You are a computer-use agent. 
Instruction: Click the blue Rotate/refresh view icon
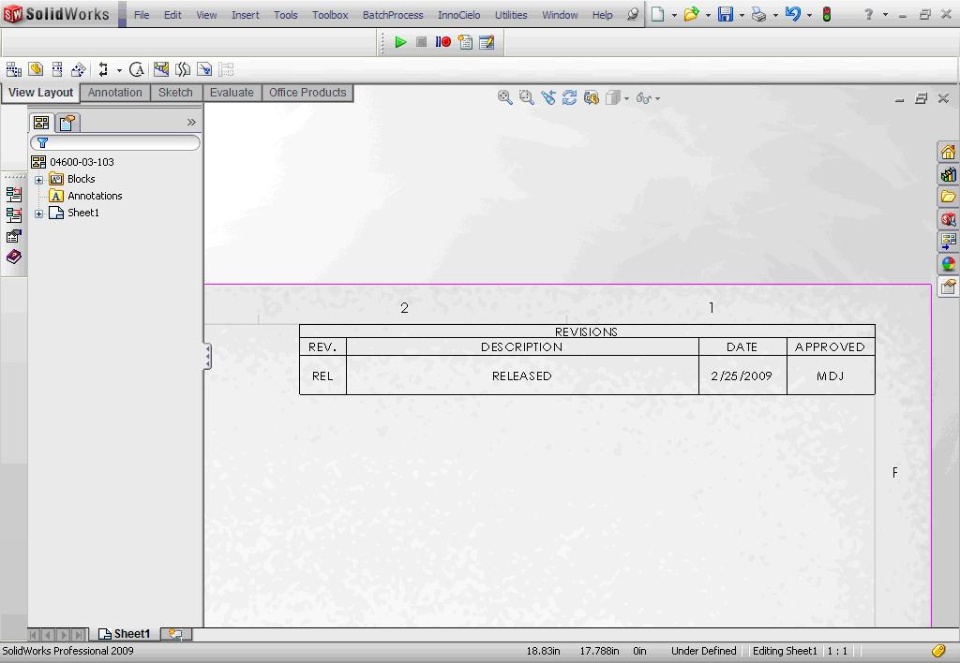coord(569,98)
